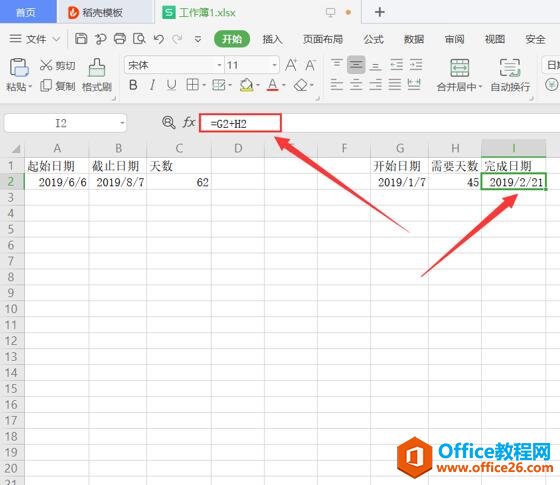Expand the Name Box dropdown arrow
The height and width of the screenshot is (485, 560).
(122, 123)
